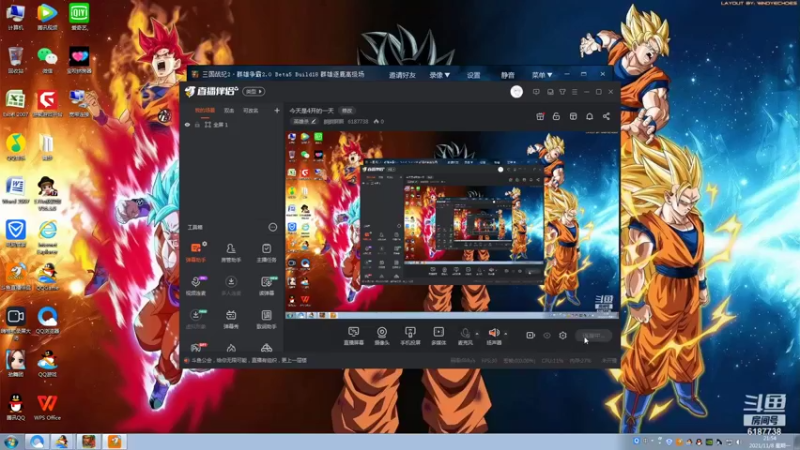The image size is (800, 450).
Task: Open the 弹幕秀 tool icon
Action: click(x=231, y=319)
